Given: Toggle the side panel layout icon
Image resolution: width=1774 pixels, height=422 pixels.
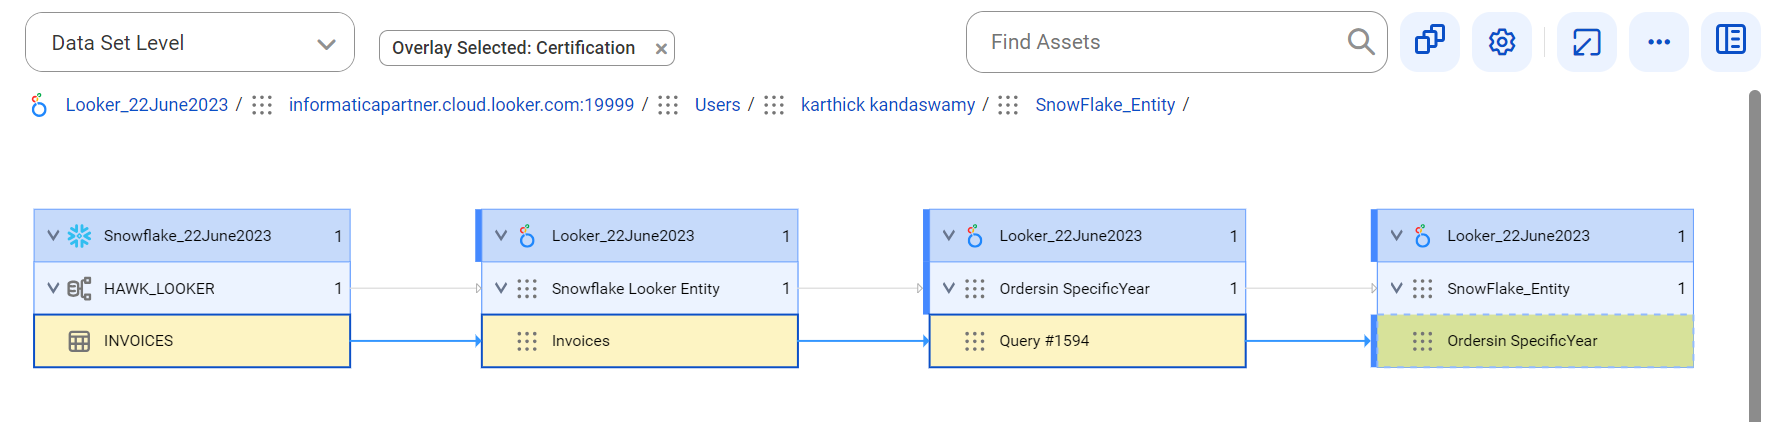Looking at the screenshot, I should click(1731, 42).
